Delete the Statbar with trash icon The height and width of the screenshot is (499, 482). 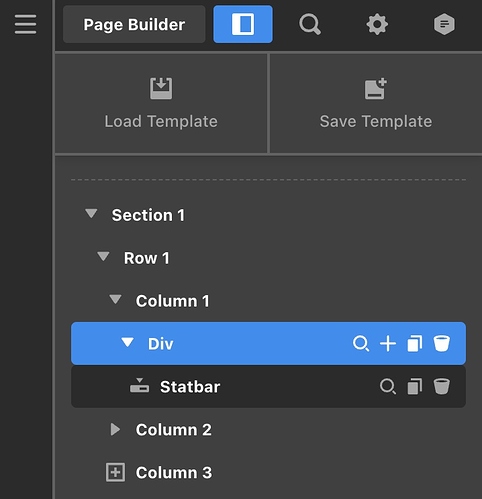[x=442, y=387]
